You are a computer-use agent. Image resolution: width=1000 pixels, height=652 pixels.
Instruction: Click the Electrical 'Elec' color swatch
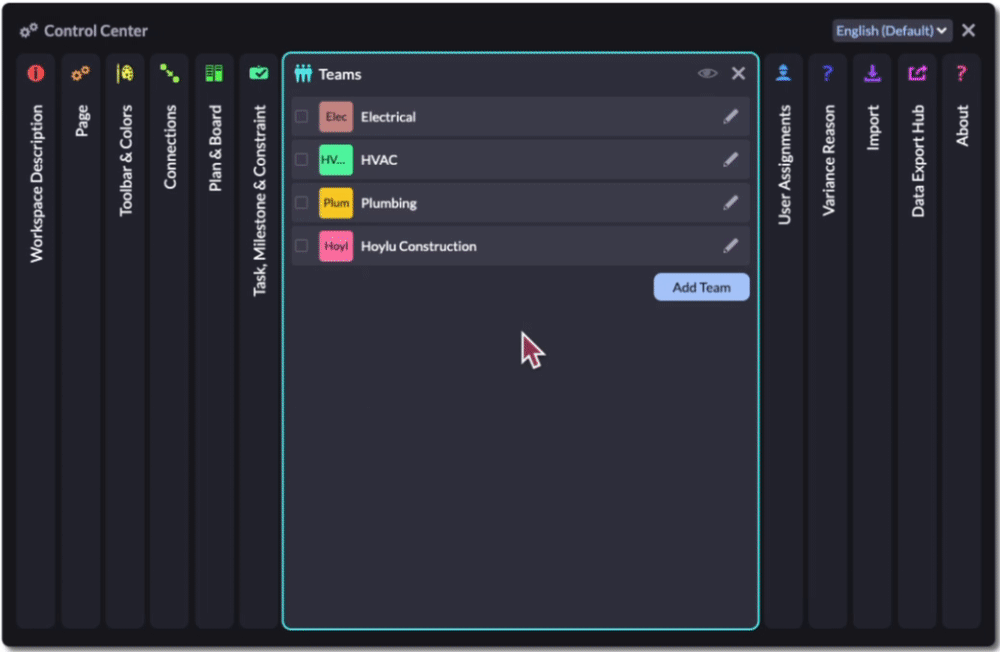point(336,117)
